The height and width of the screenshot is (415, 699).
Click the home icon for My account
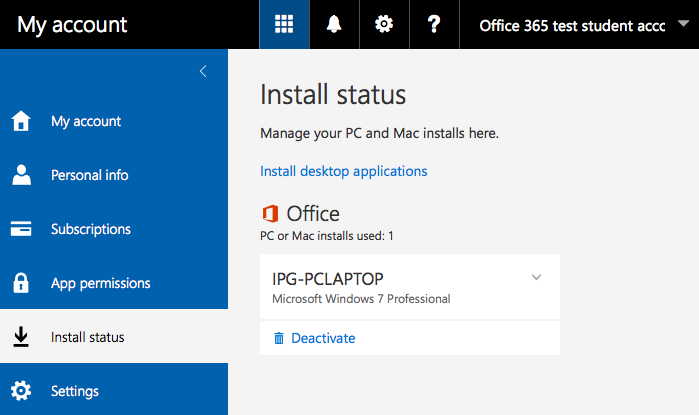pyautogui.click(x=21, y=121)
